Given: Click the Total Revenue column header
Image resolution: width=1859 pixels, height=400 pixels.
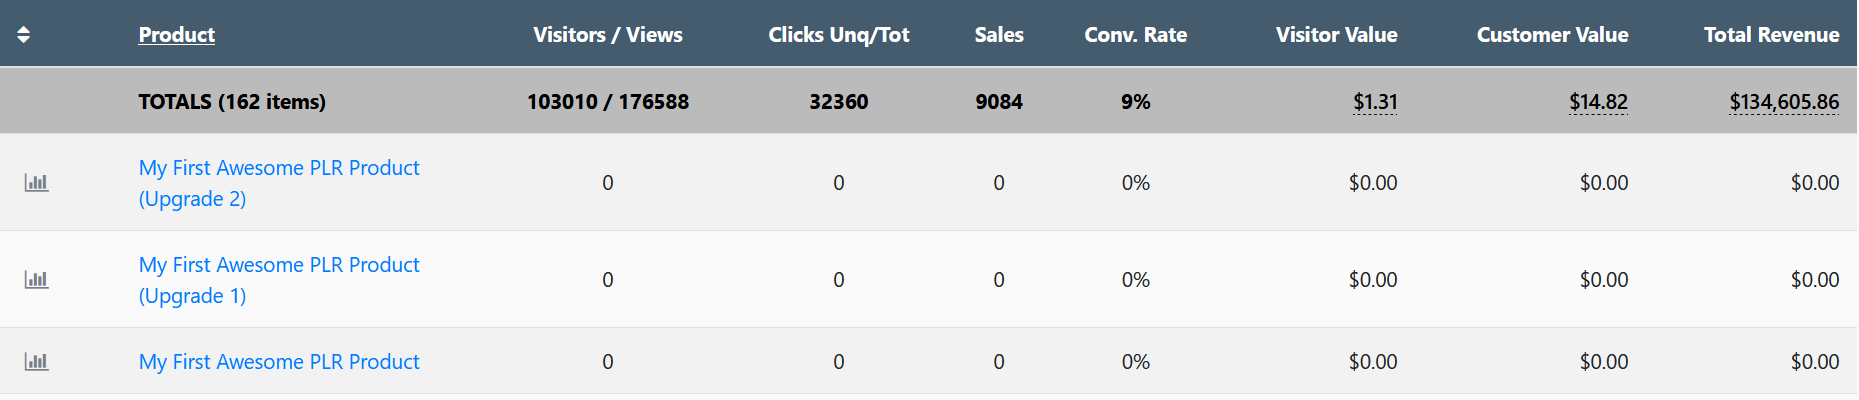Looking at the screenshot, I should tap(1771, 35).
